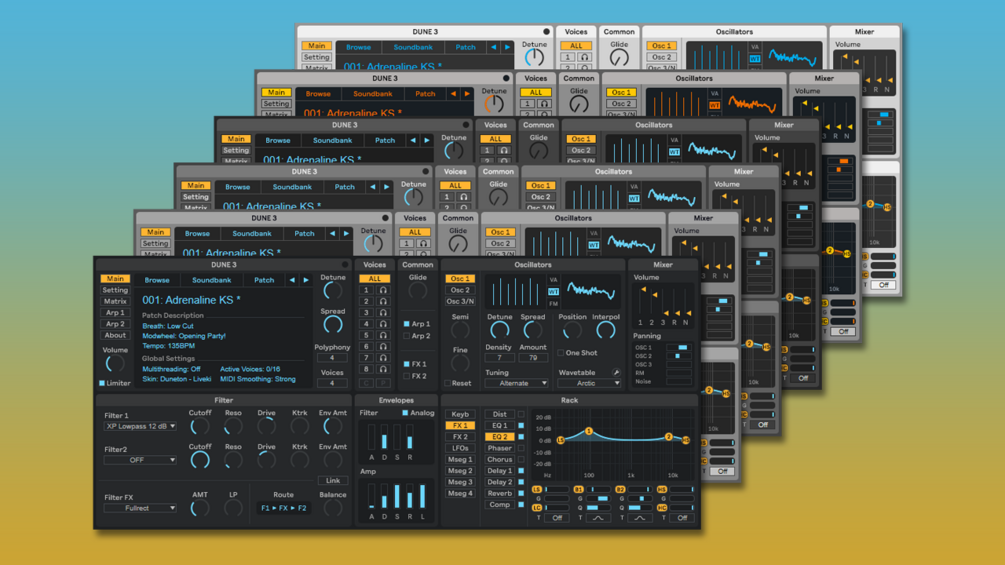Go to previous patch with left arrow
This screenshot has height=565, width=1005.
[292, 280]
